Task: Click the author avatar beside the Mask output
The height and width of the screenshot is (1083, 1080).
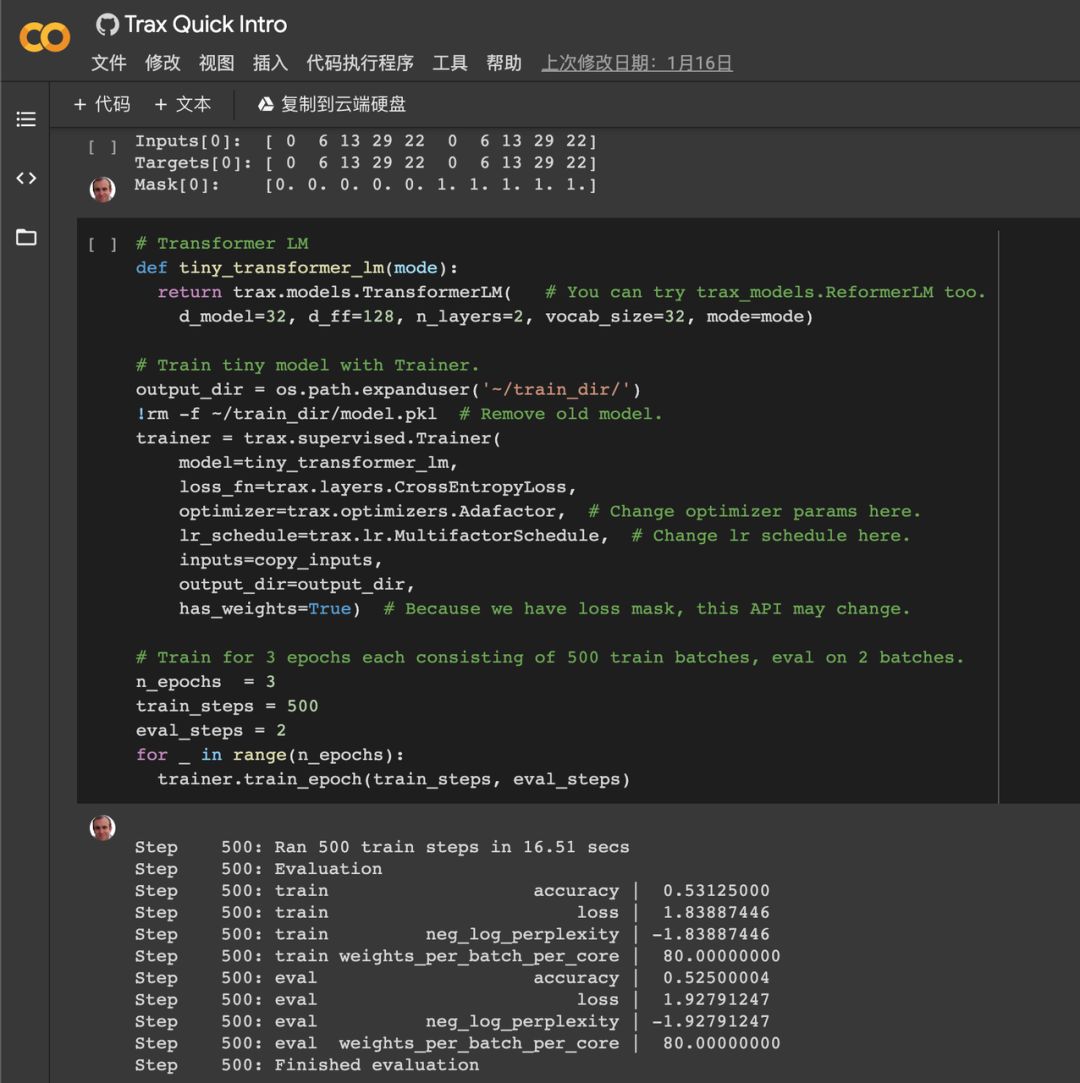Action: click(x=102, y=188)
